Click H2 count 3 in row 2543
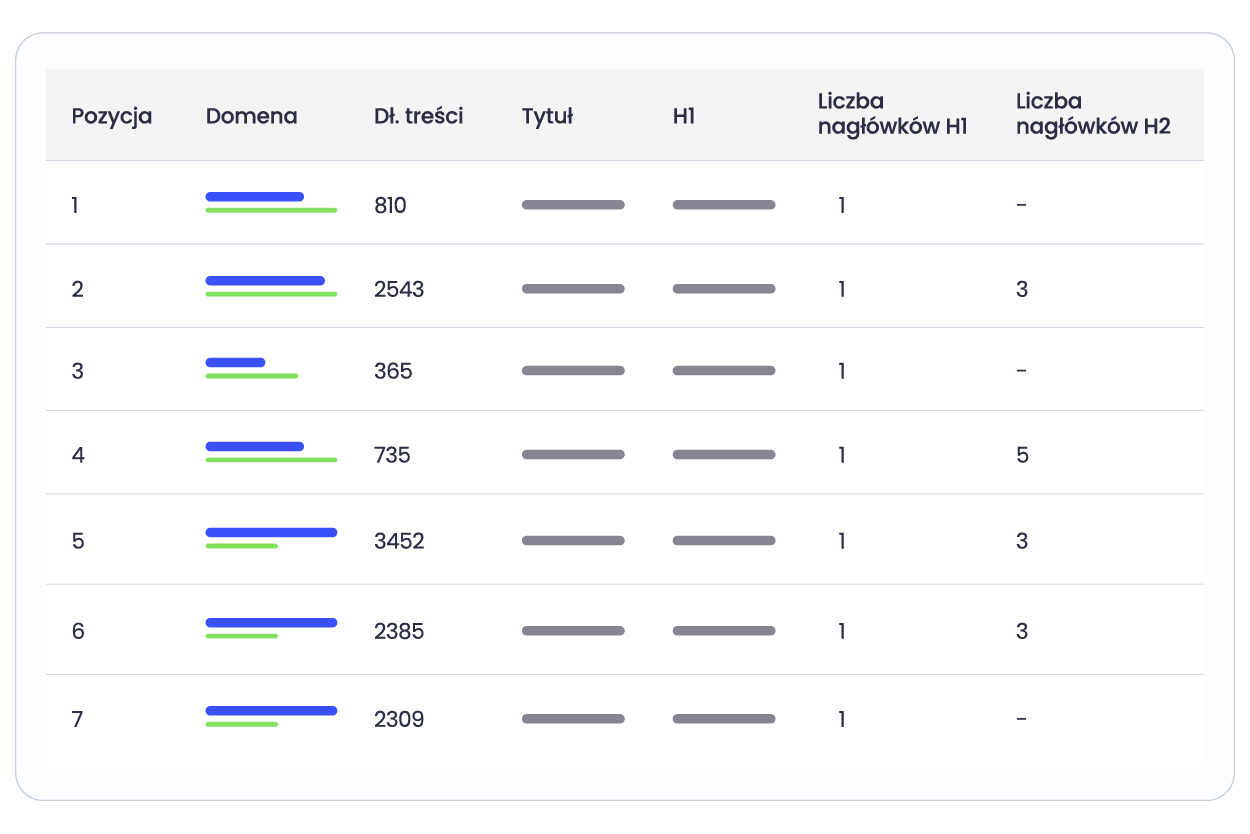 pos(1022,289)
